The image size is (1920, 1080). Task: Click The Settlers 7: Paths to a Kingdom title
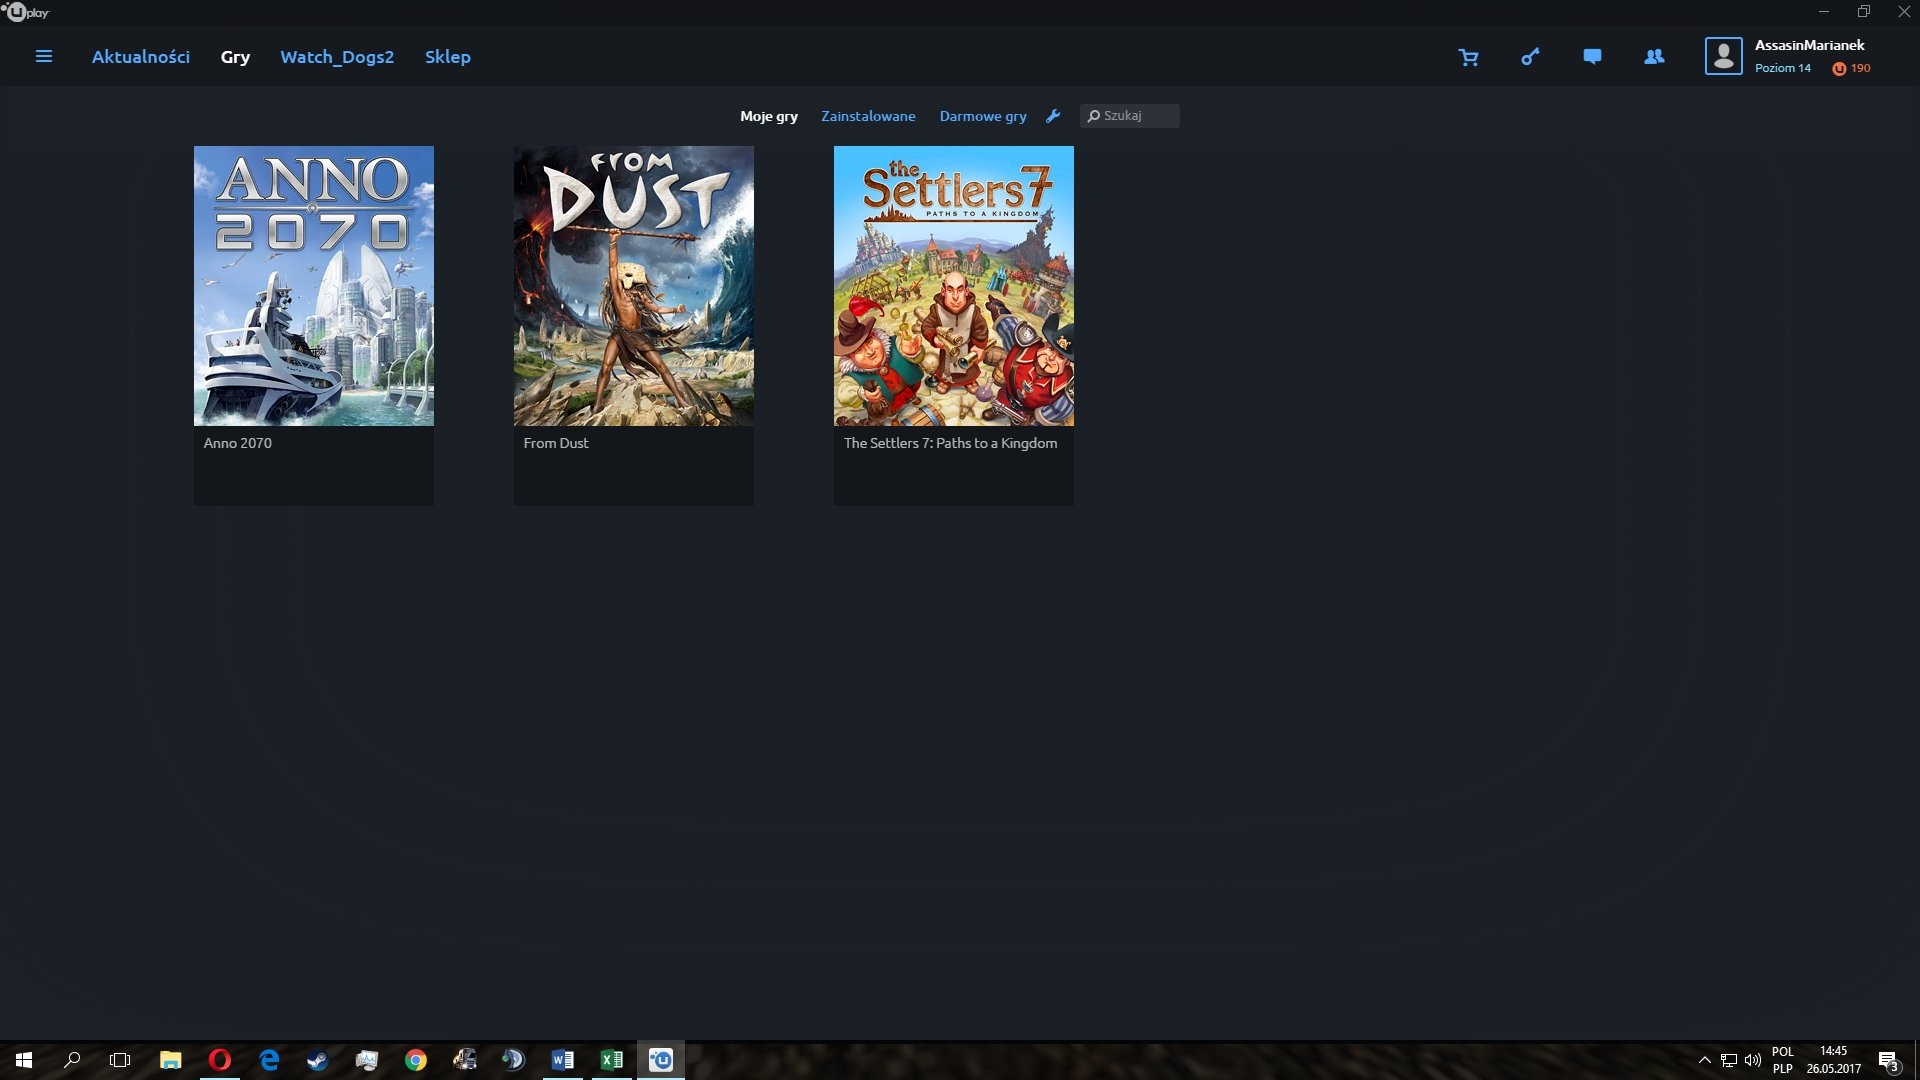[950, 443]
